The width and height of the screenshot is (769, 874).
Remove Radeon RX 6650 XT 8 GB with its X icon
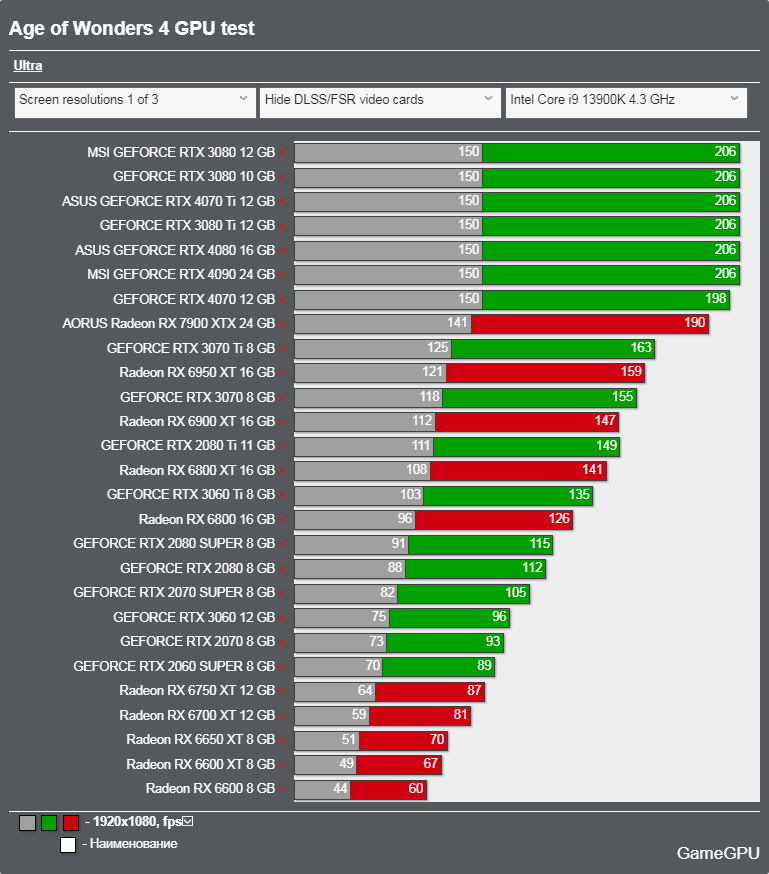[283, 740]
